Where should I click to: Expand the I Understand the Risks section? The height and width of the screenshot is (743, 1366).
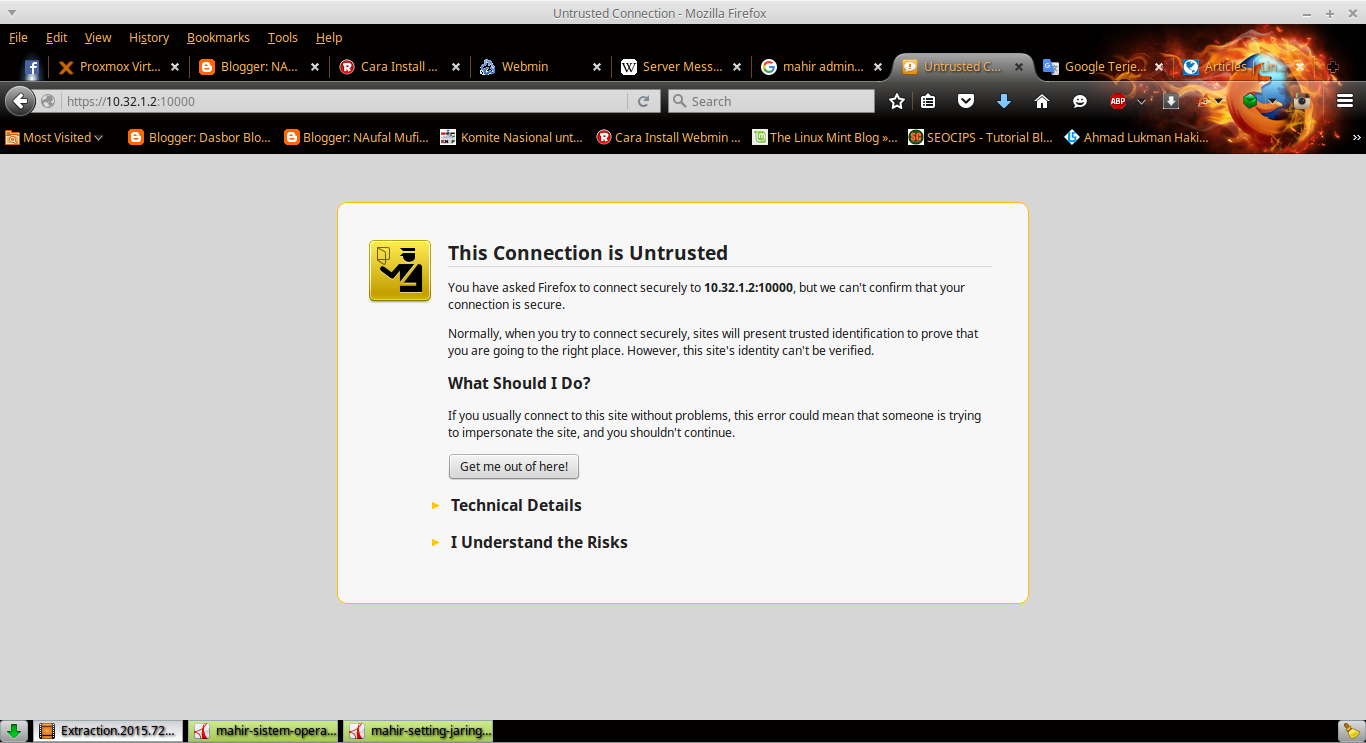[x=539, y=542]
